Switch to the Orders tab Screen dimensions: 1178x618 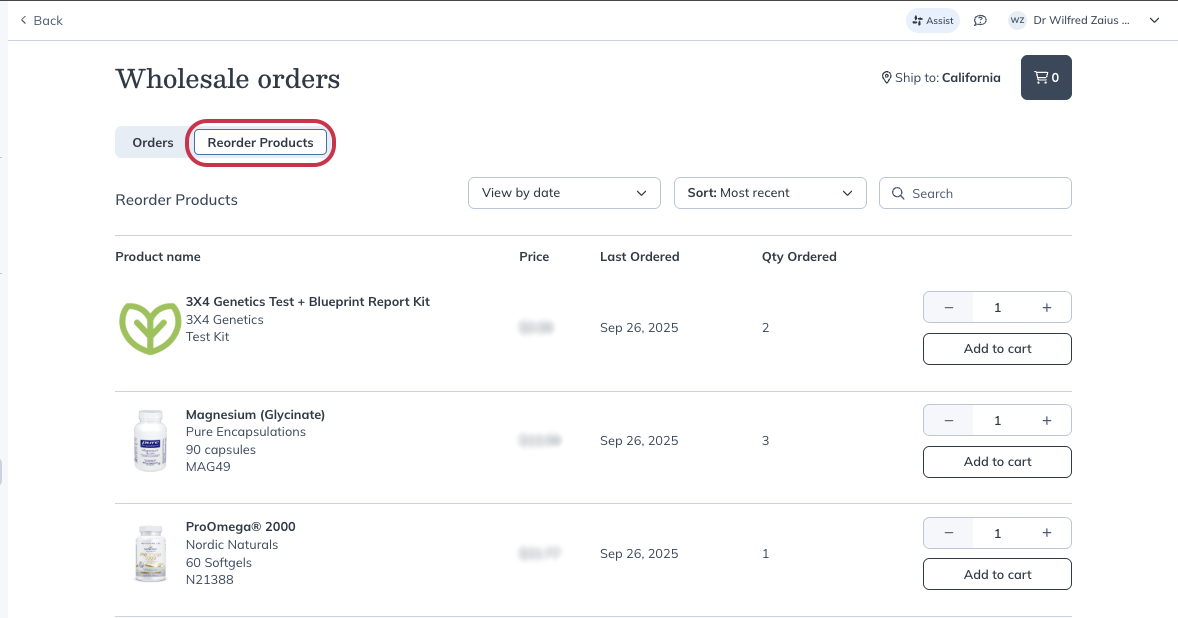(153, 143)
